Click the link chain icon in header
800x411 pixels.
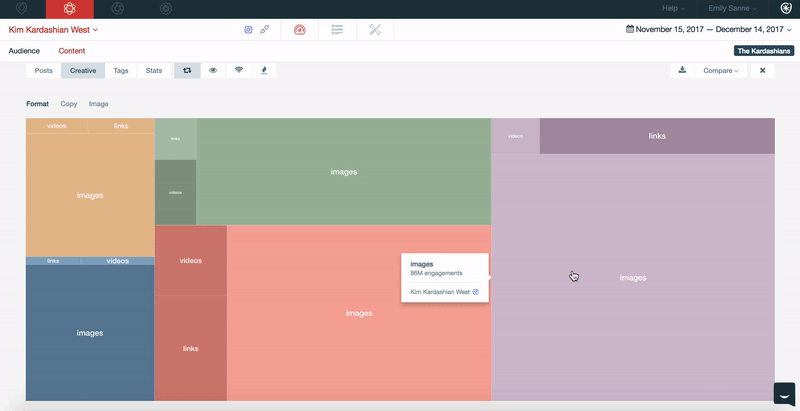tap(264, 30)
